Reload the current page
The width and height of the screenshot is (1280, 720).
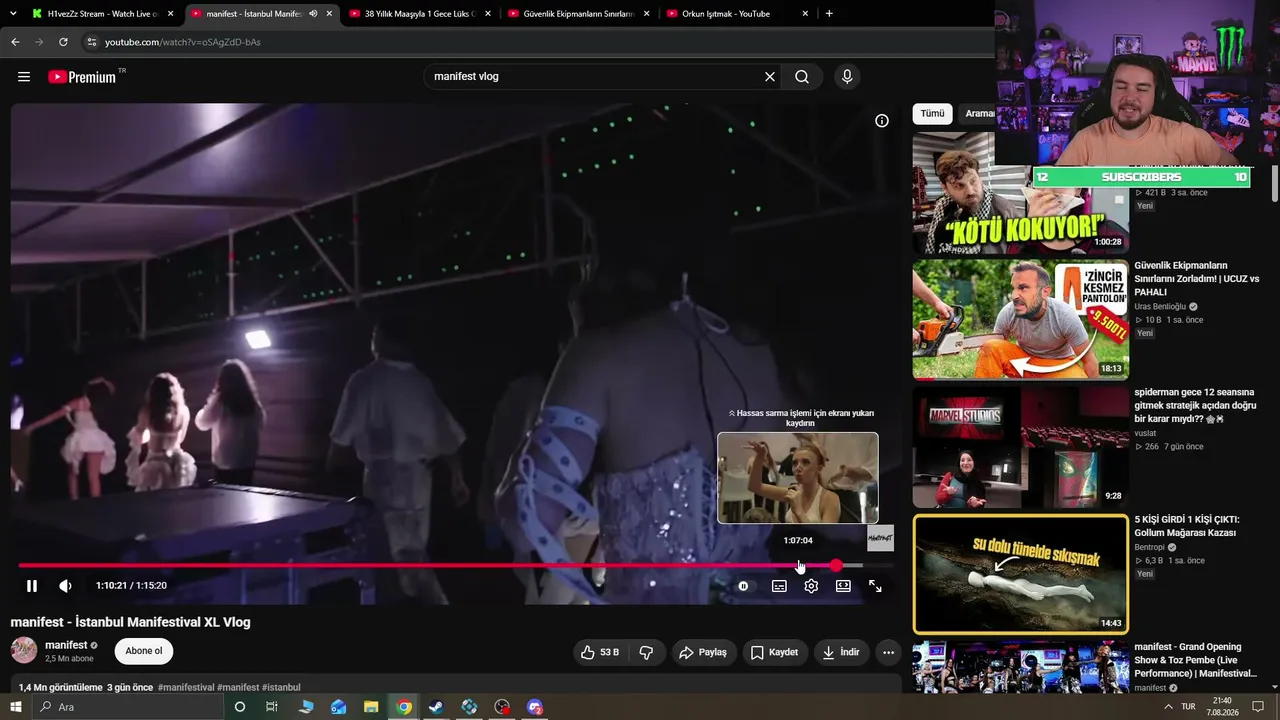63,42
